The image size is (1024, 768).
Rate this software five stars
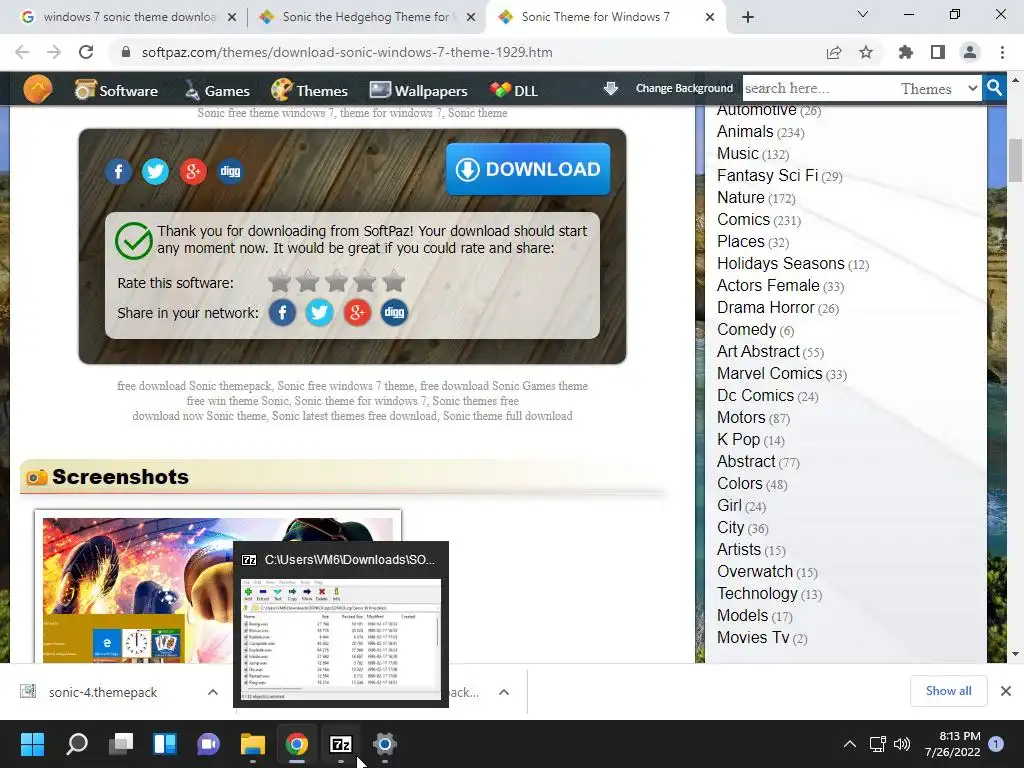393,281
